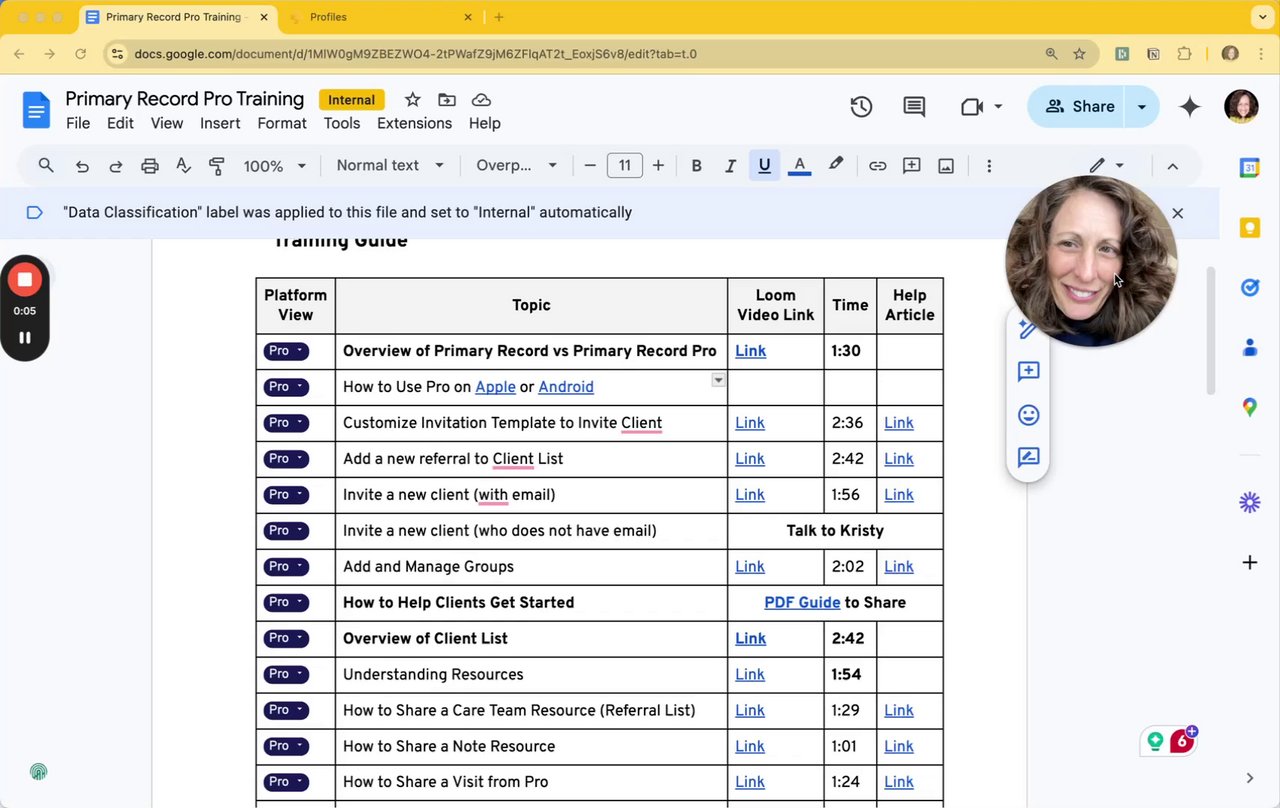Open the text color picker

tap(799, 166)
